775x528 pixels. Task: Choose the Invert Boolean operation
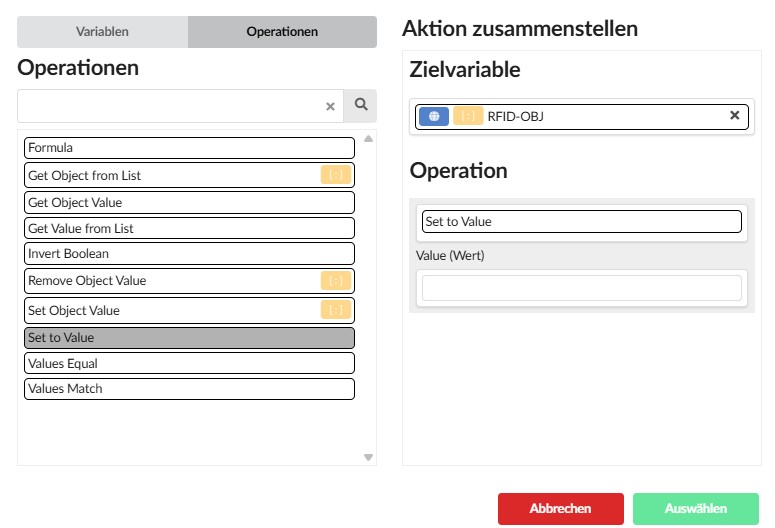(189, 254)
